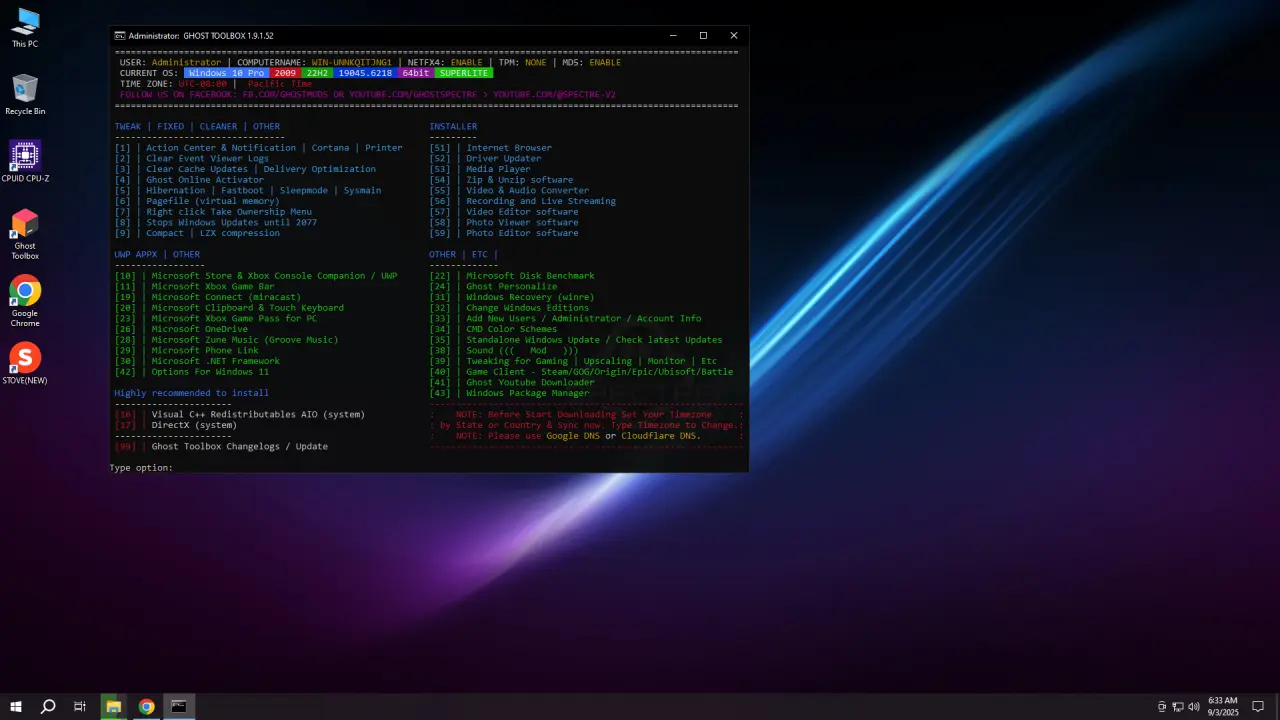Image resolution: width=1280 pixels, height=720 pixels.
Task: Click the Ghost Toolbox window title bar icon
Action: (x=120, y=36)
